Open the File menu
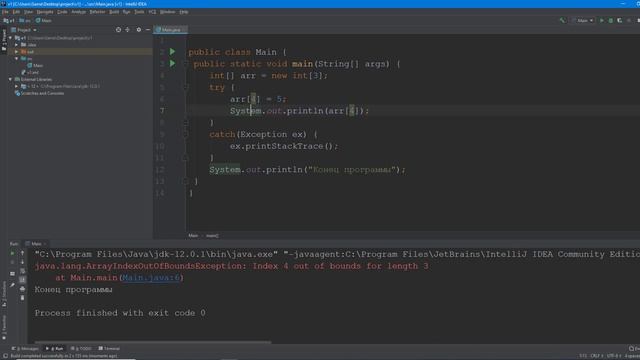The width and height of the screenshot is (640, 360). [5, 12]
